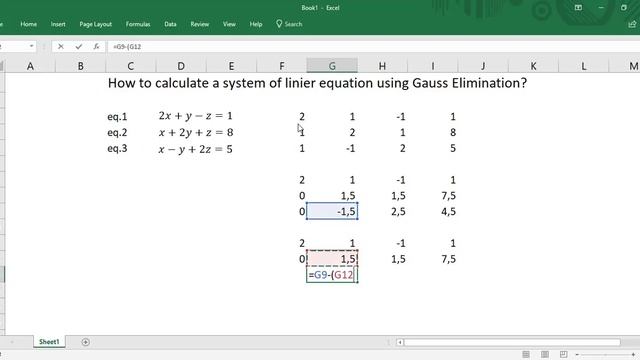The width and height of the screenshot is (640, 360).
Task: Zoom out using the minus button
Action: point(577,354)
